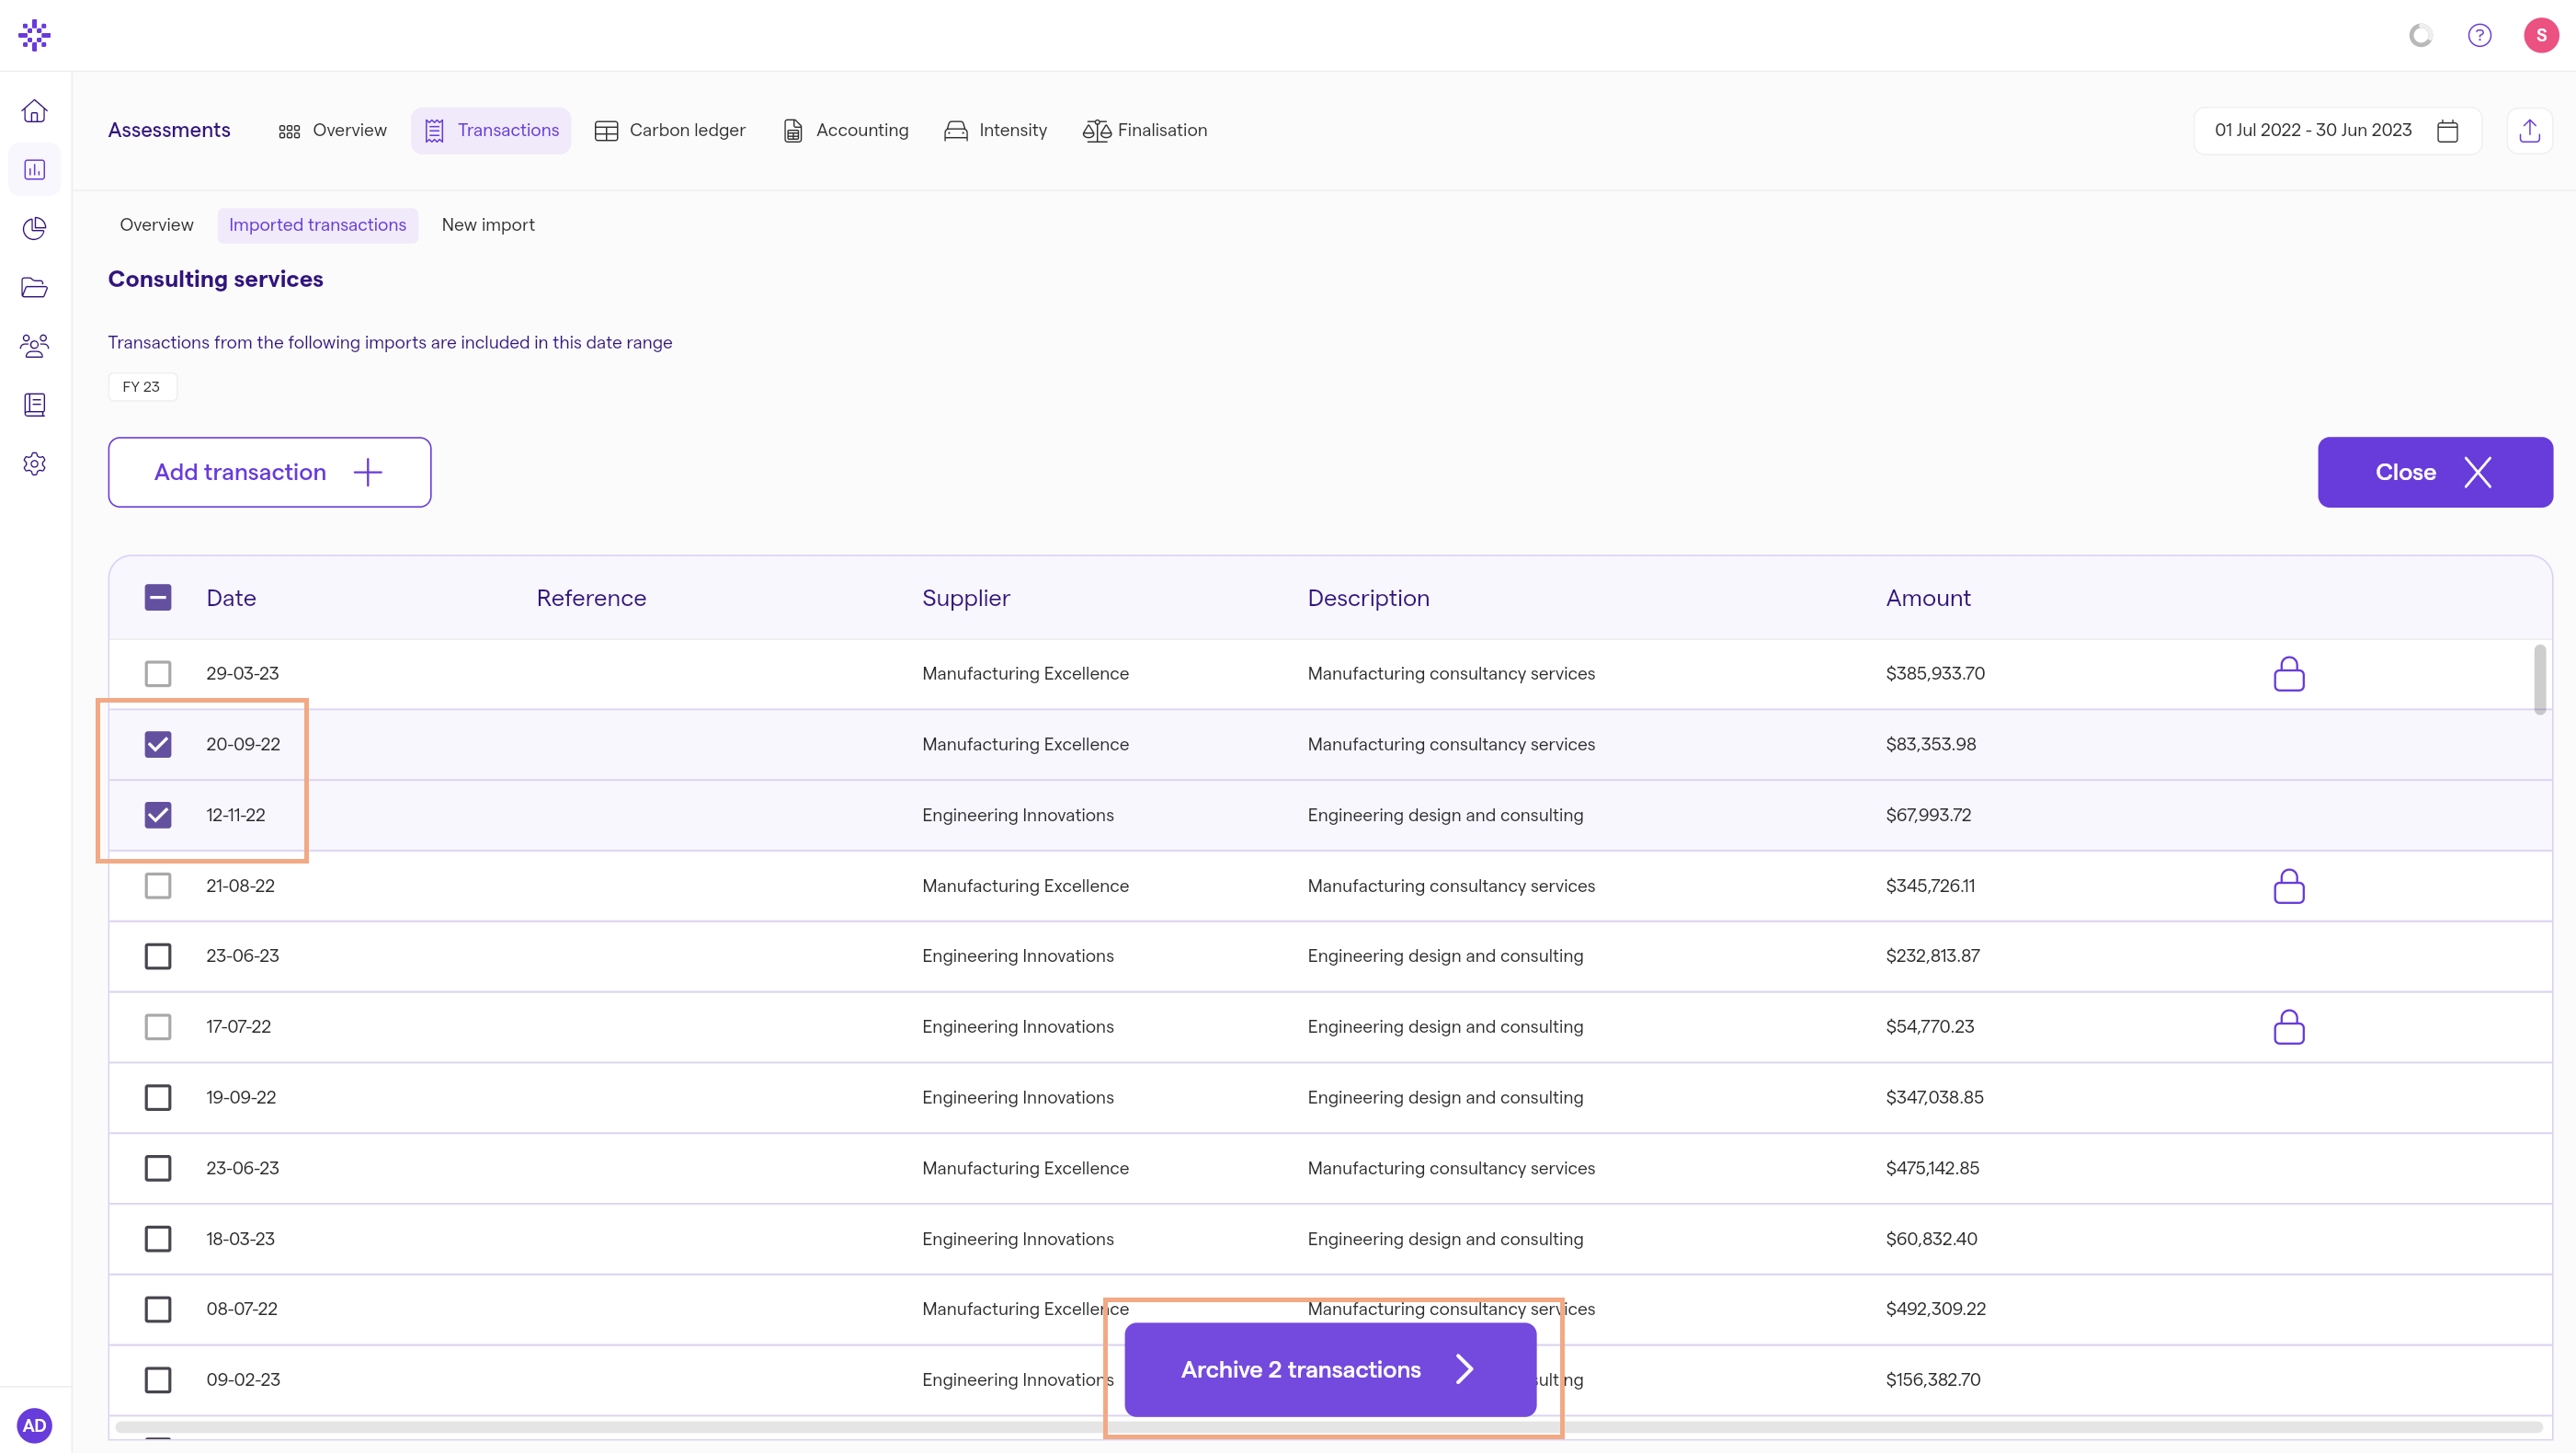This screenshot has width=2576, height=1453.
Task: Click lock icon on 21-08-22 row
Action: click(2289, 886)
